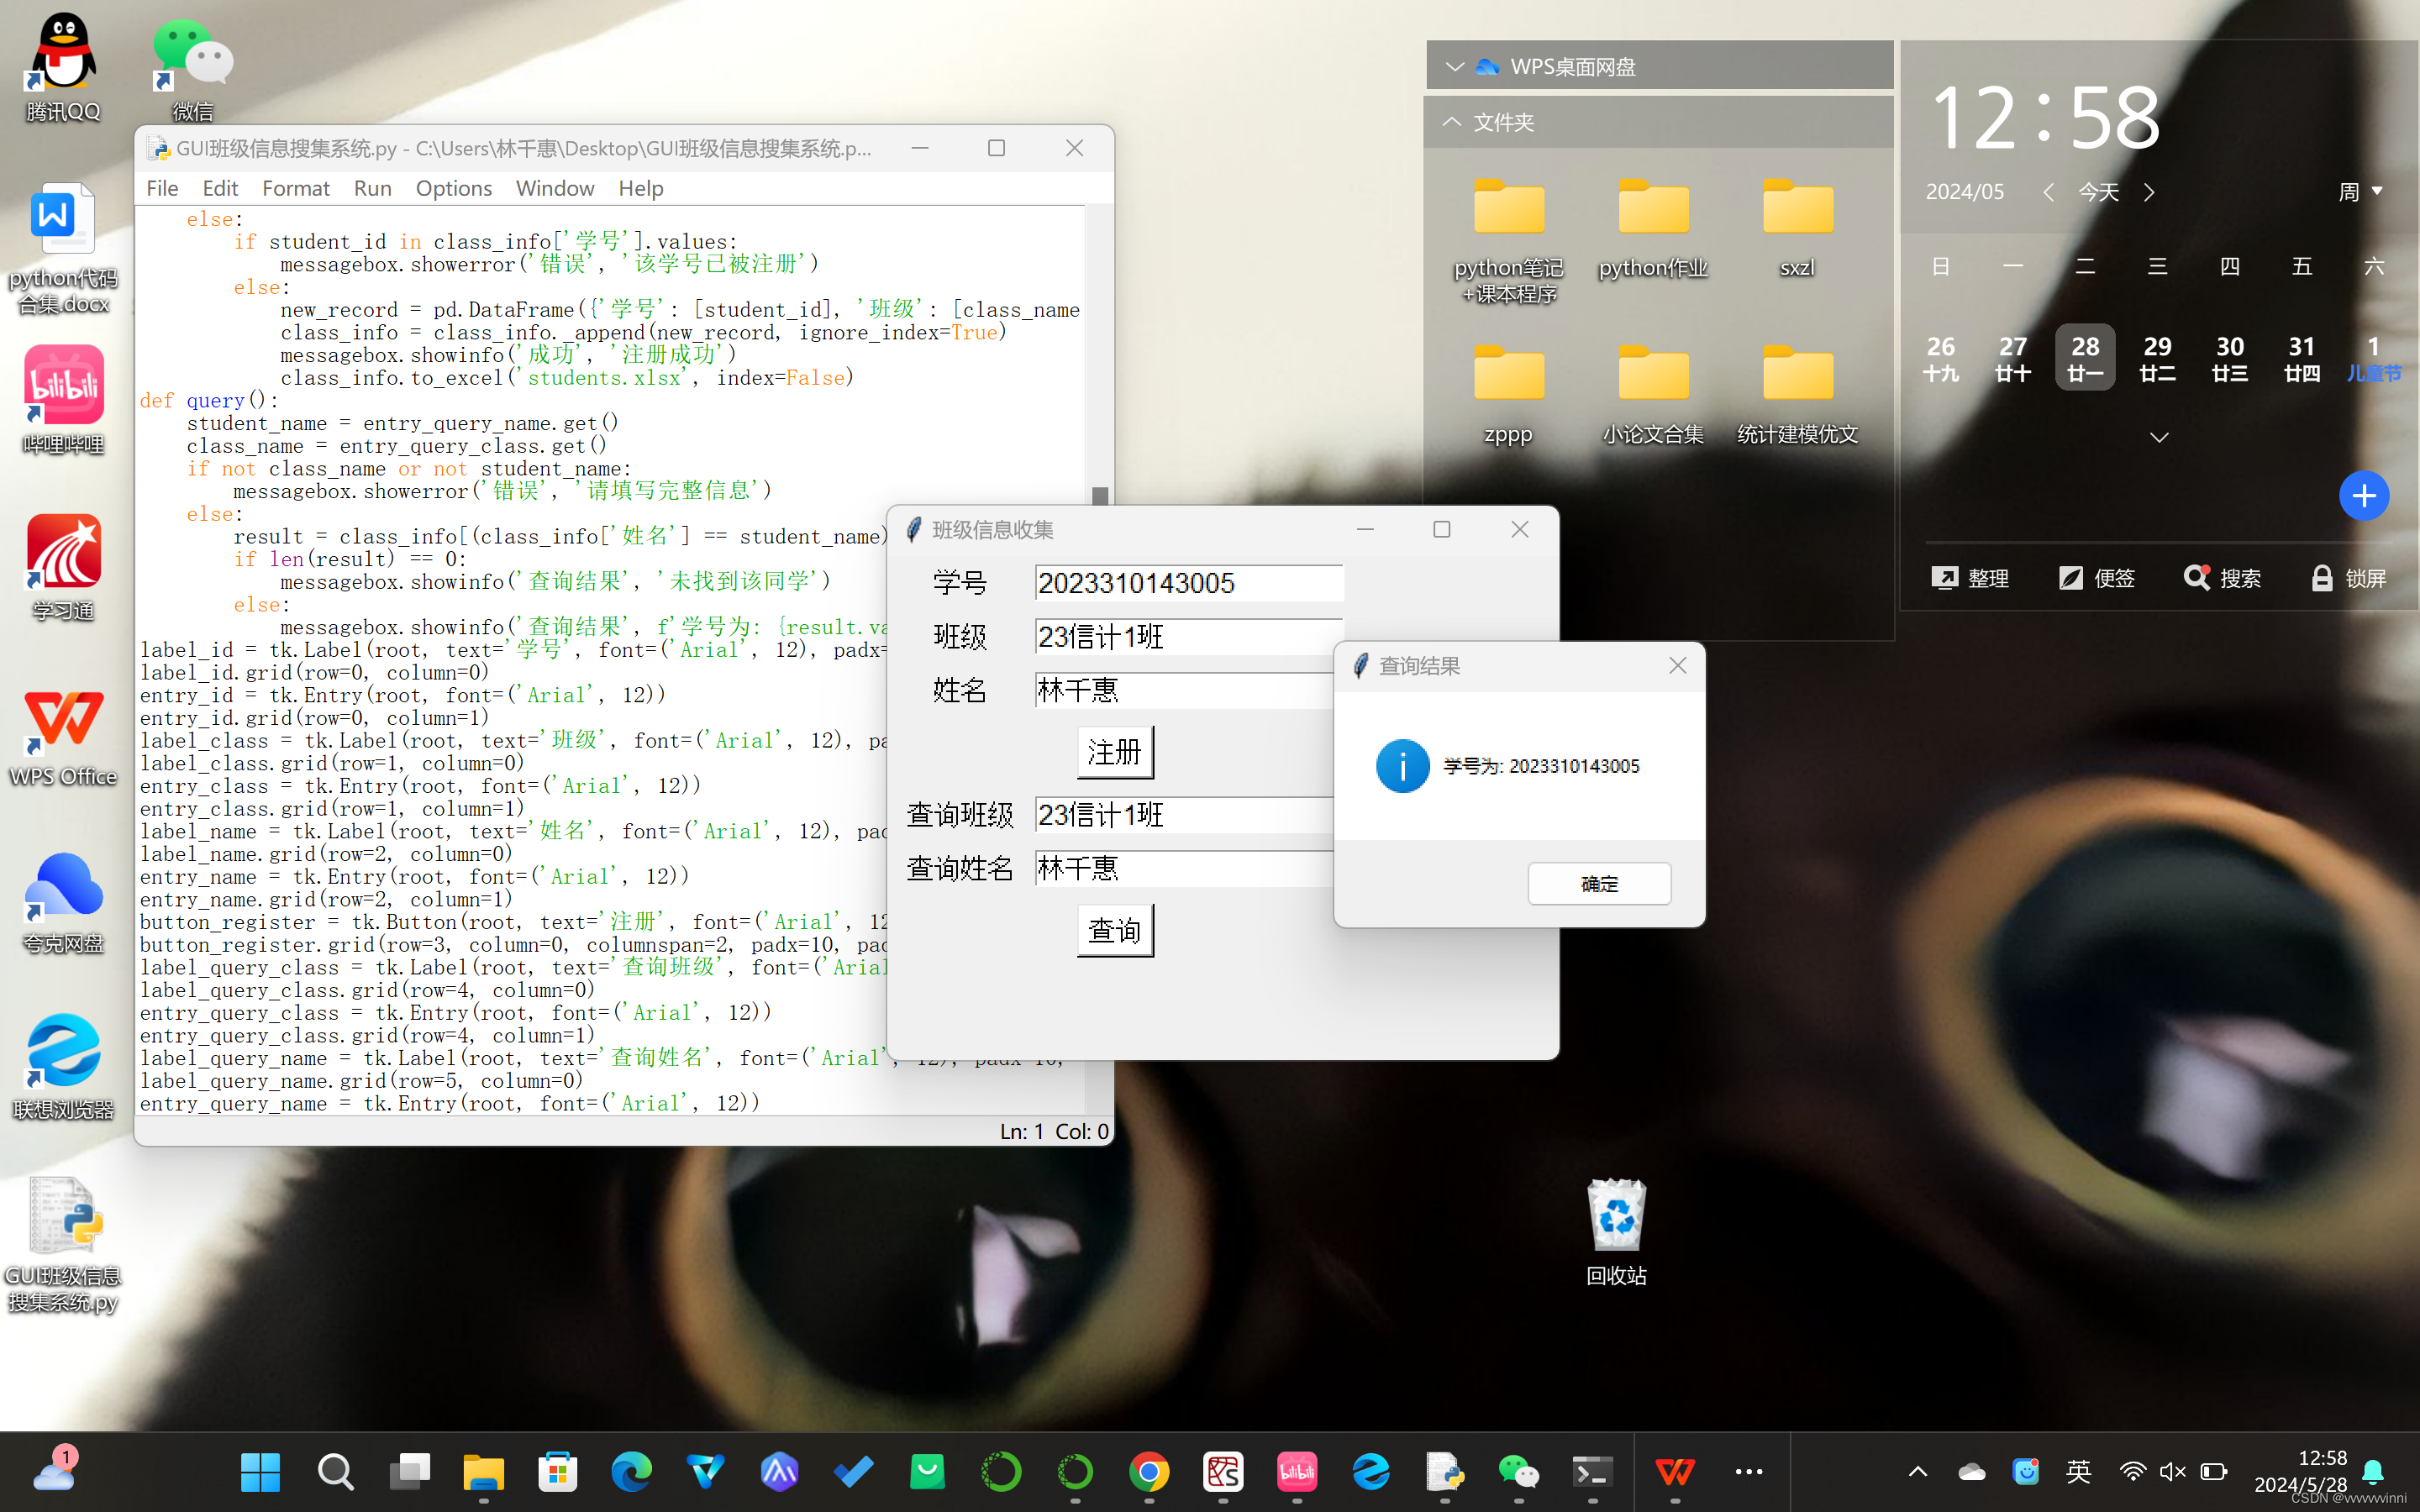Open the Run menu in IDLE

(372, 188)
